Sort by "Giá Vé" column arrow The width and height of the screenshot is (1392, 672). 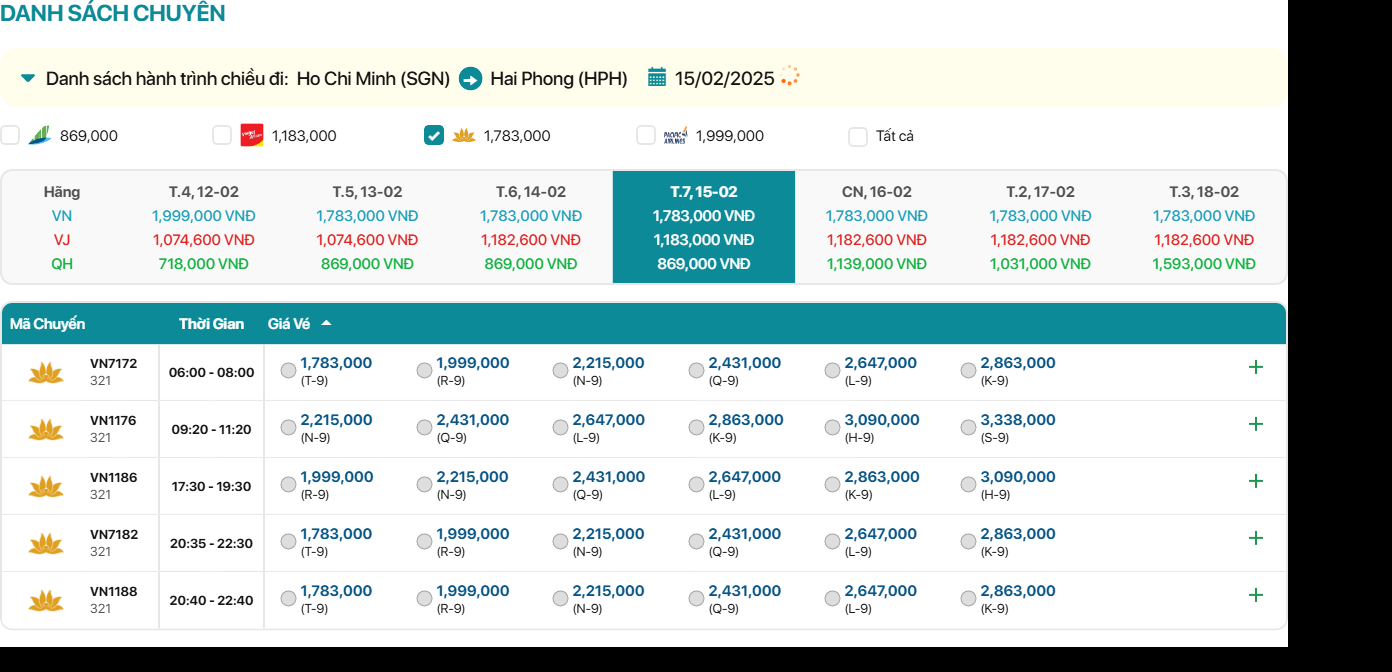point(326,324)
